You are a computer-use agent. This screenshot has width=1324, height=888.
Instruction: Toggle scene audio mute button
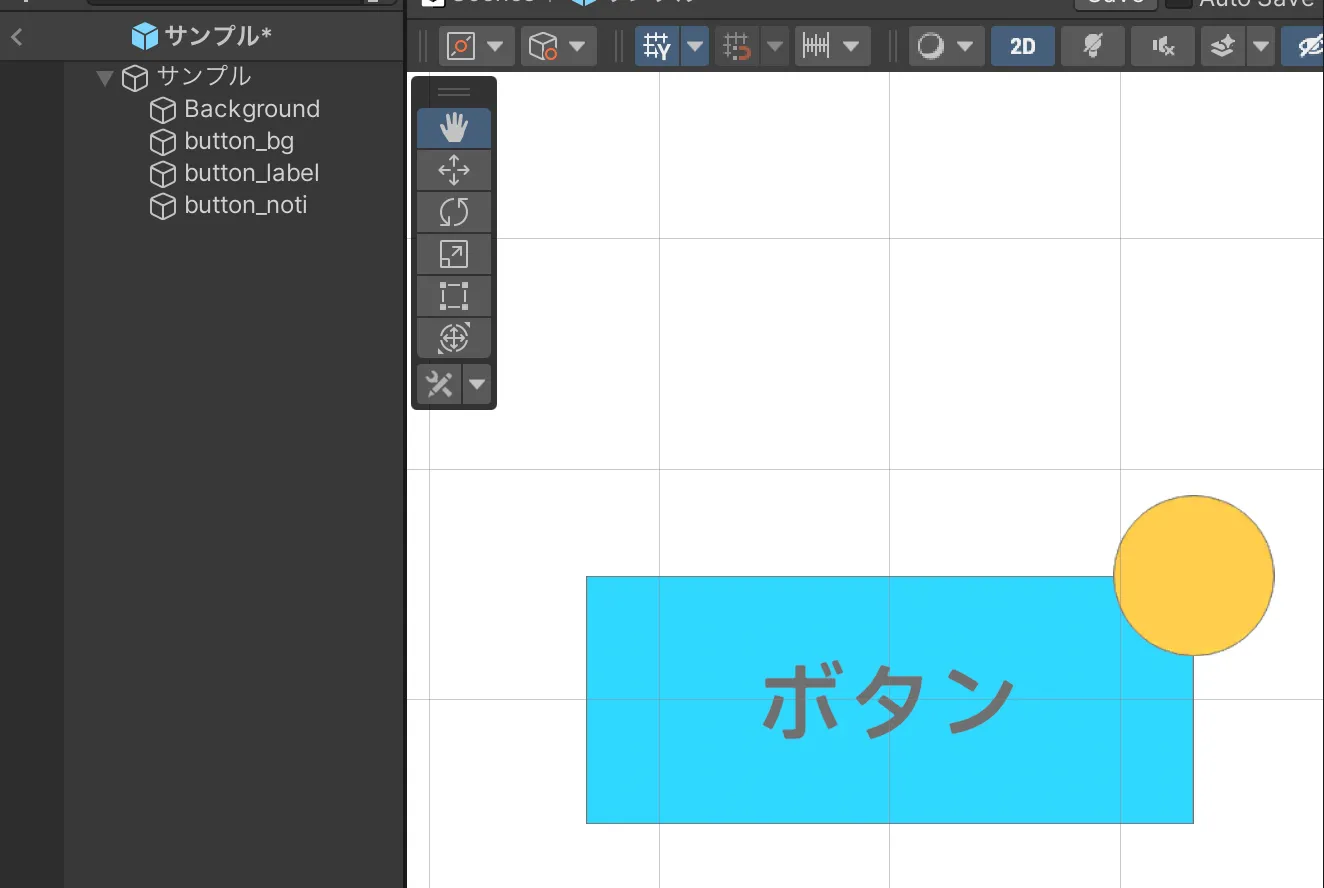pyautogui.click(x=1162, y=47)
